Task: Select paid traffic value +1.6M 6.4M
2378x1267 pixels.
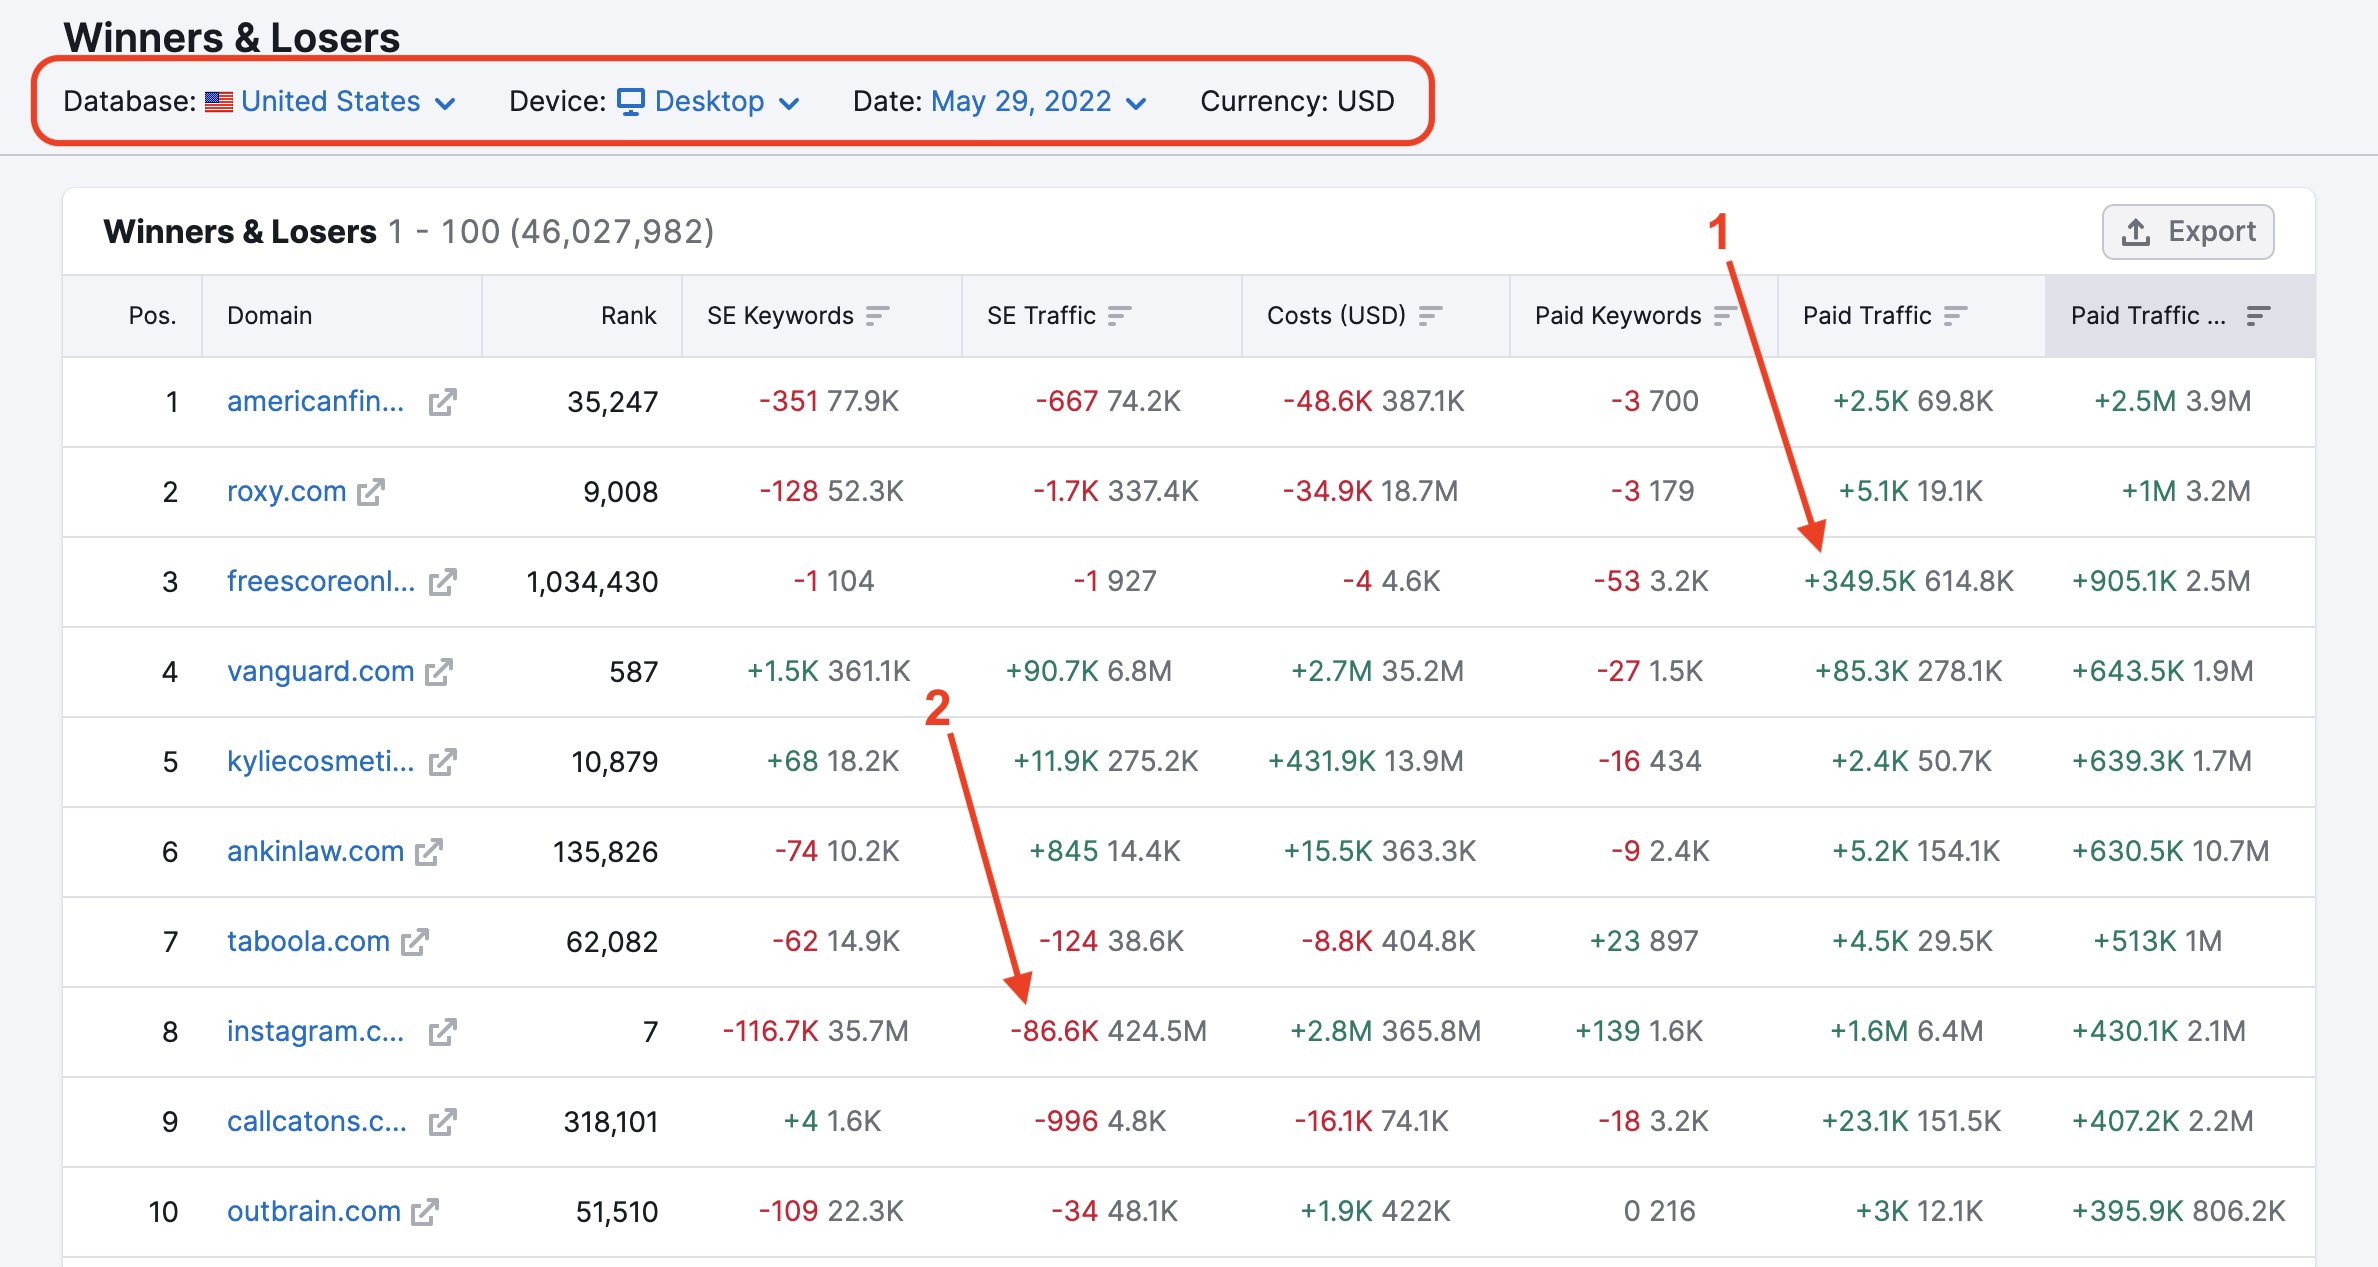Action: 1906,1031
